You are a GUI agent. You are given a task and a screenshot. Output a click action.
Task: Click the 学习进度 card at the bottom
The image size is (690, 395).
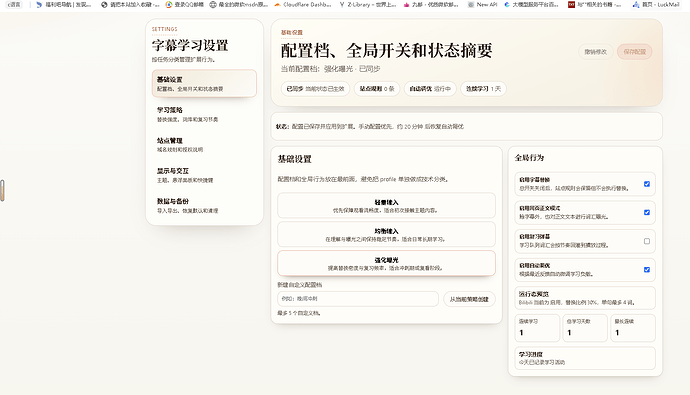[x=585, y=358]
